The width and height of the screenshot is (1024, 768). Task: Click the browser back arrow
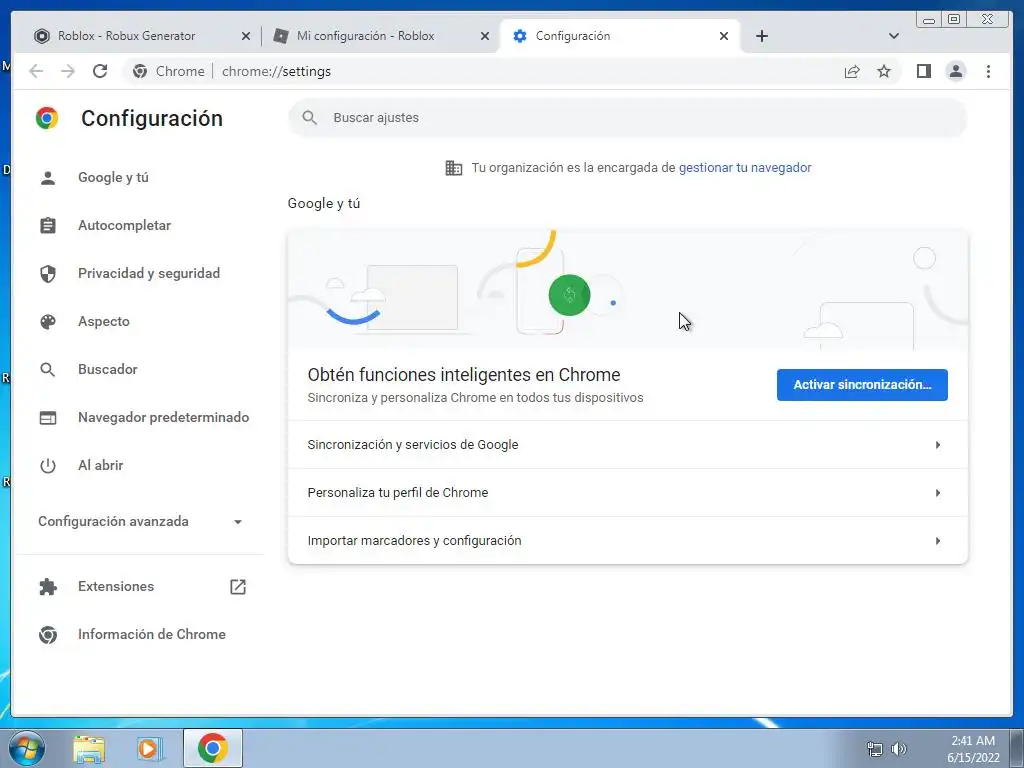coord(36,71)
